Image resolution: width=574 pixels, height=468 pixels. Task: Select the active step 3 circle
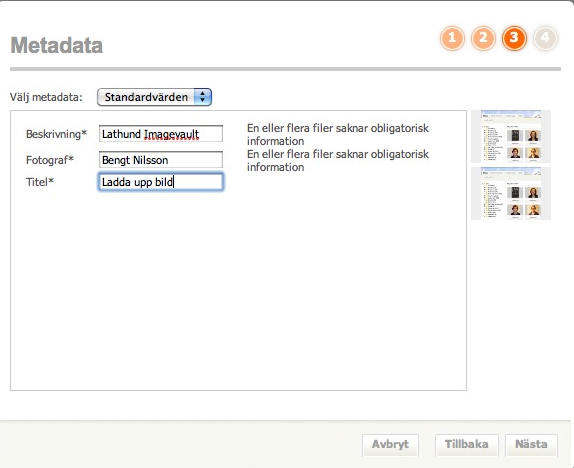click(514, 38)
